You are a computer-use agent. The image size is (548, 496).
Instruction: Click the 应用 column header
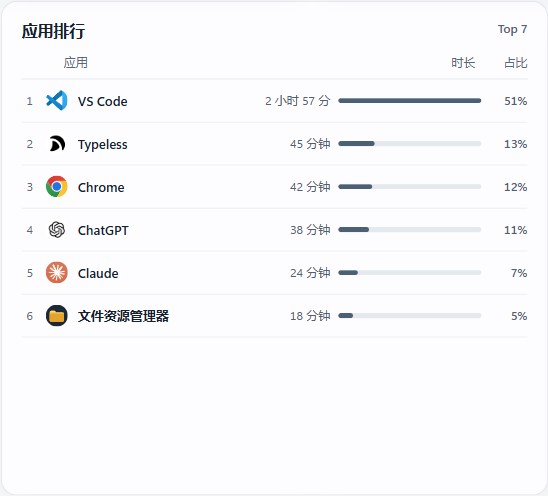coord(75,63)
